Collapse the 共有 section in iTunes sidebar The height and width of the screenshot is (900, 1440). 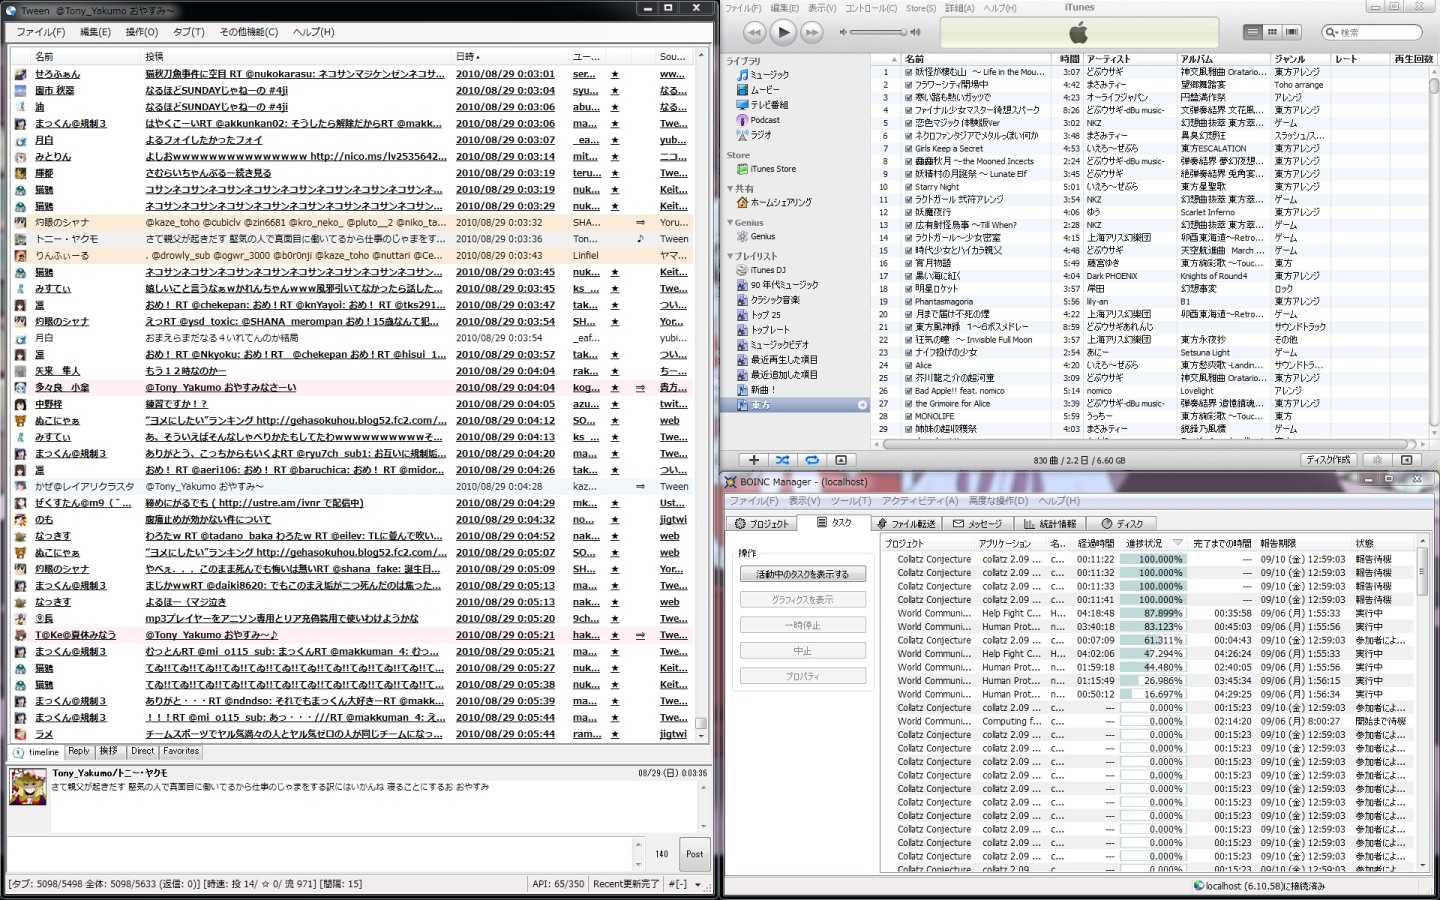(730, 188)
